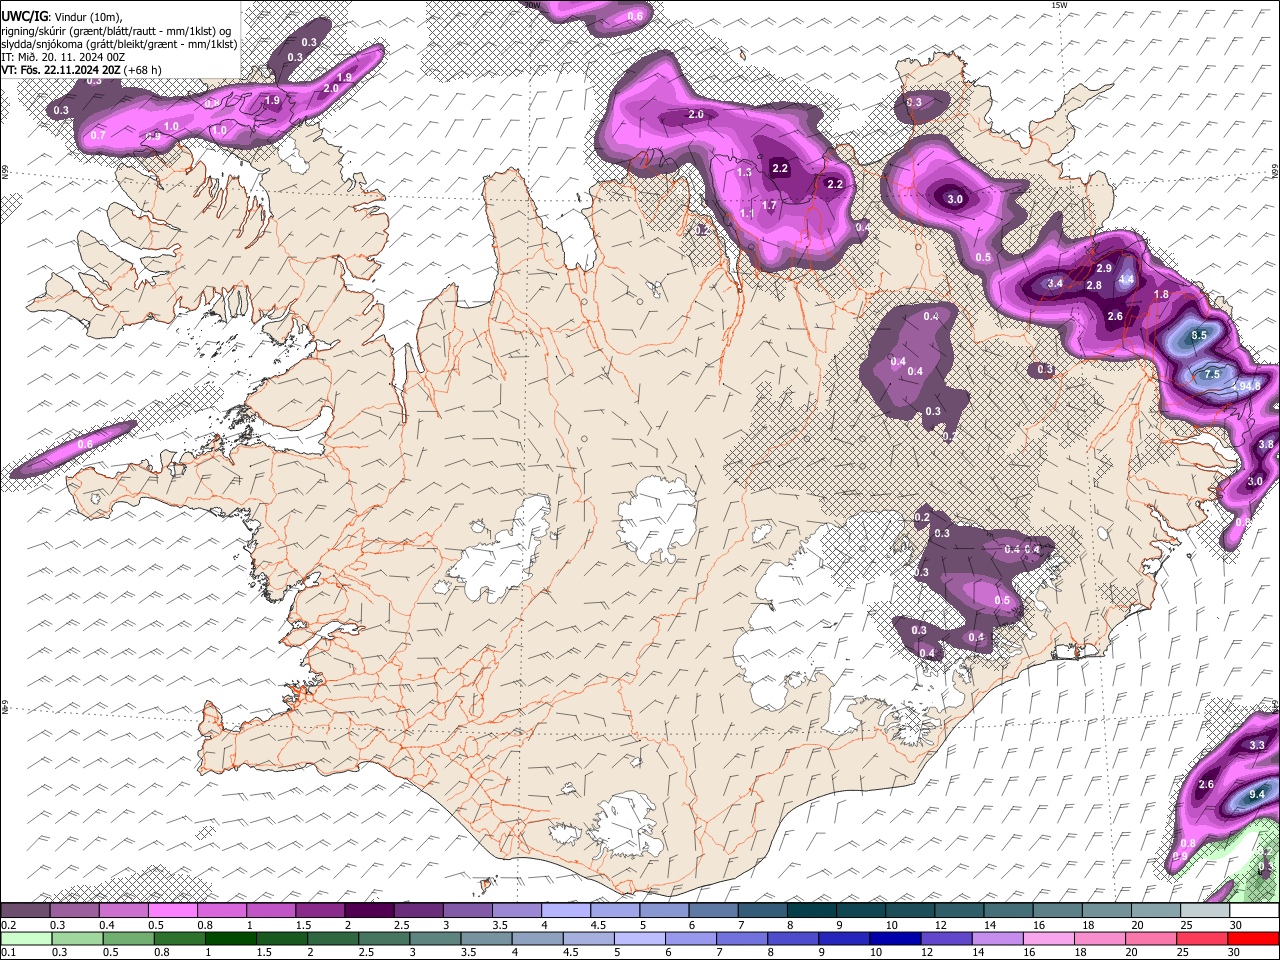Click the lavender swatch at 5 on the lower scale
The image size is (1280, 960).
[640, 938]
